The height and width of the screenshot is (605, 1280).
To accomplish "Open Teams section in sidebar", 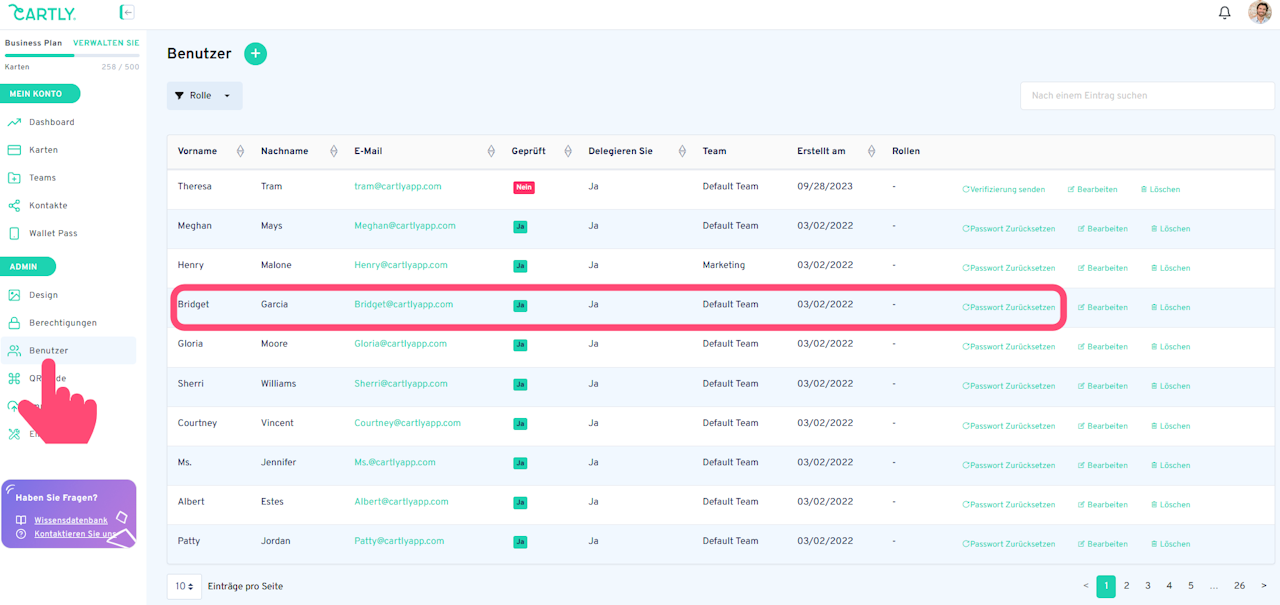I will [x=42, y=178].
